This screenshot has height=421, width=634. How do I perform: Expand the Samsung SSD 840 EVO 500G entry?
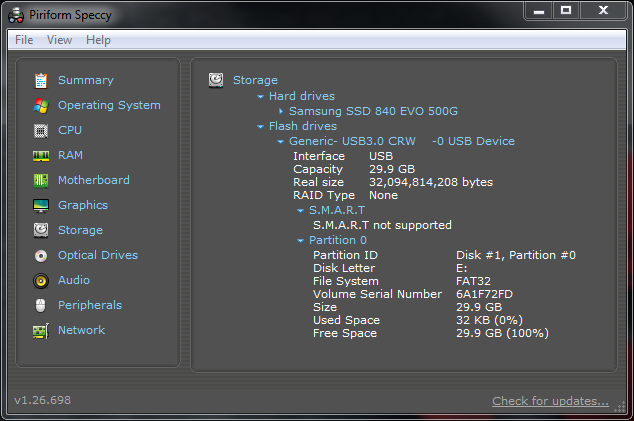[281, 111]
